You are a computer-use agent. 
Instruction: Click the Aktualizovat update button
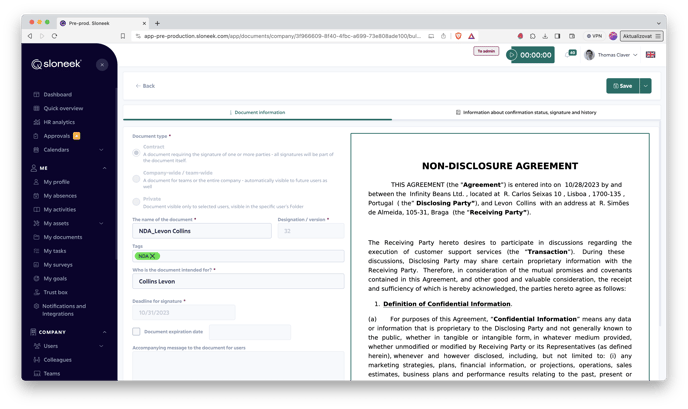pyautogui.click(x=641, y=36)
